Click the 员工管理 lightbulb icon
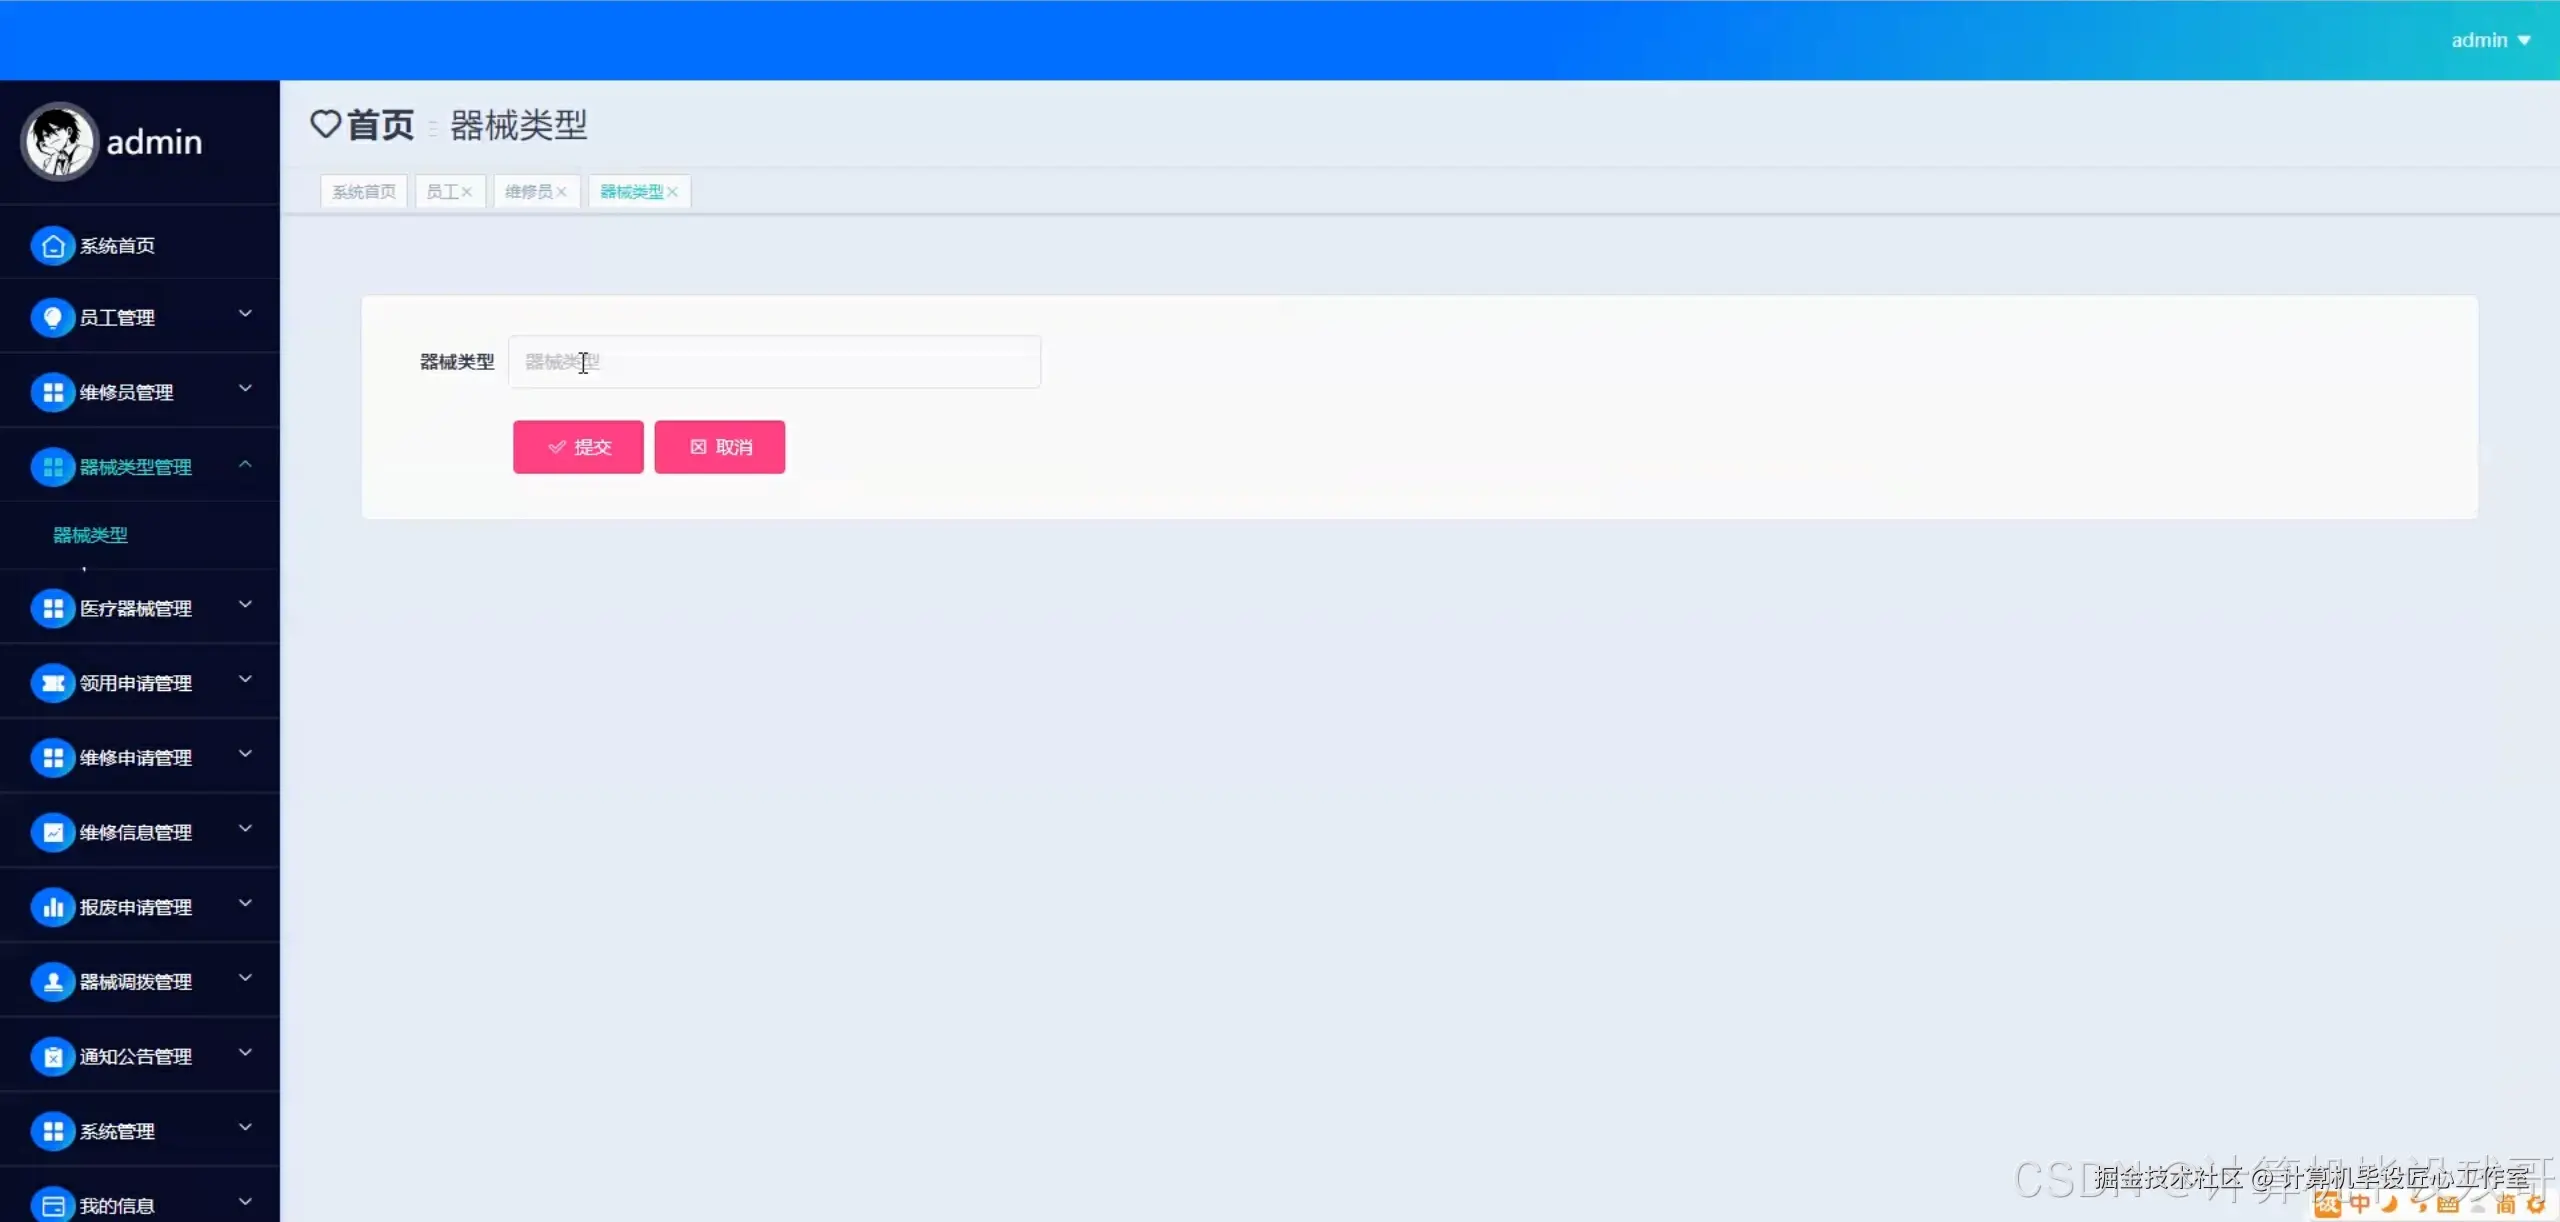This screenshot has width=2560, height=1222. tap(53, 318)
